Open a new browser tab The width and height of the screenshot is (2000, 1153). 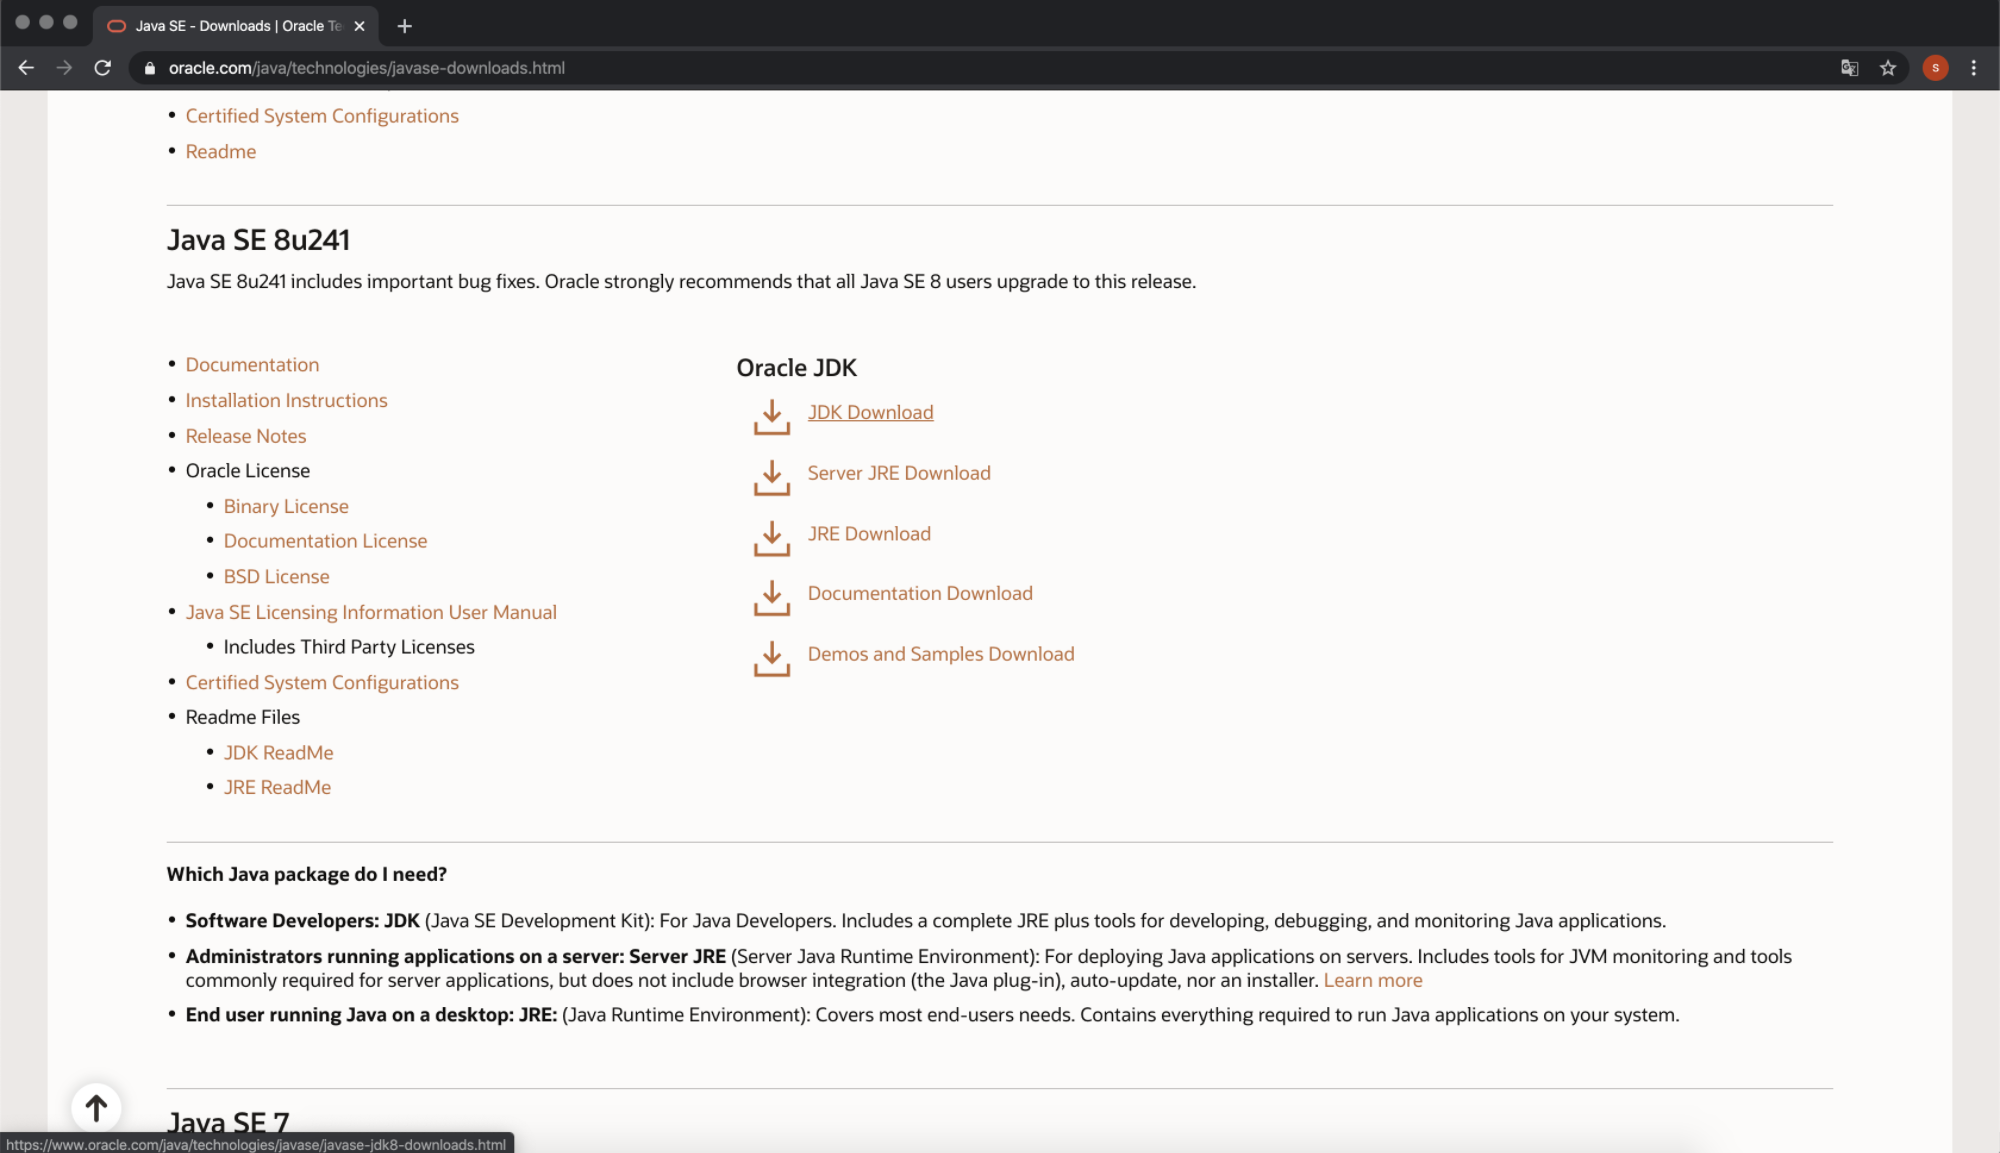pyautogui.click(x=404, y=26)
